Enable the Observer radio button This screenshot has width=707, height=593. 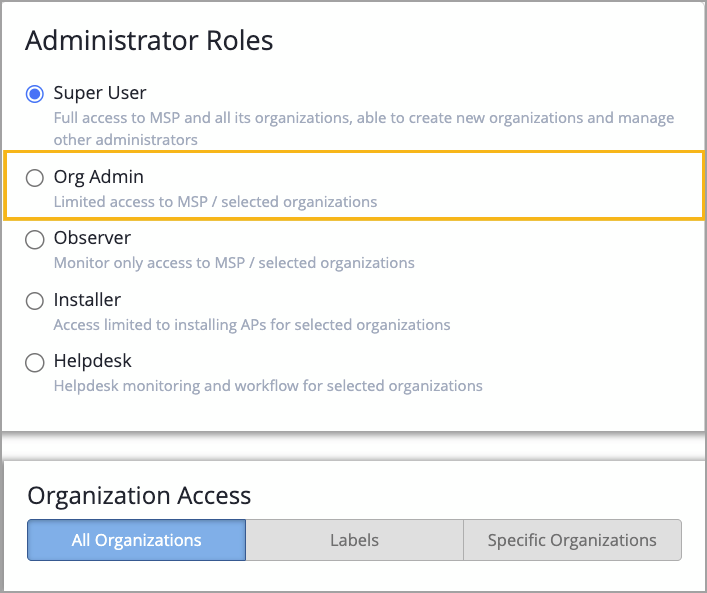pos(35,239)
